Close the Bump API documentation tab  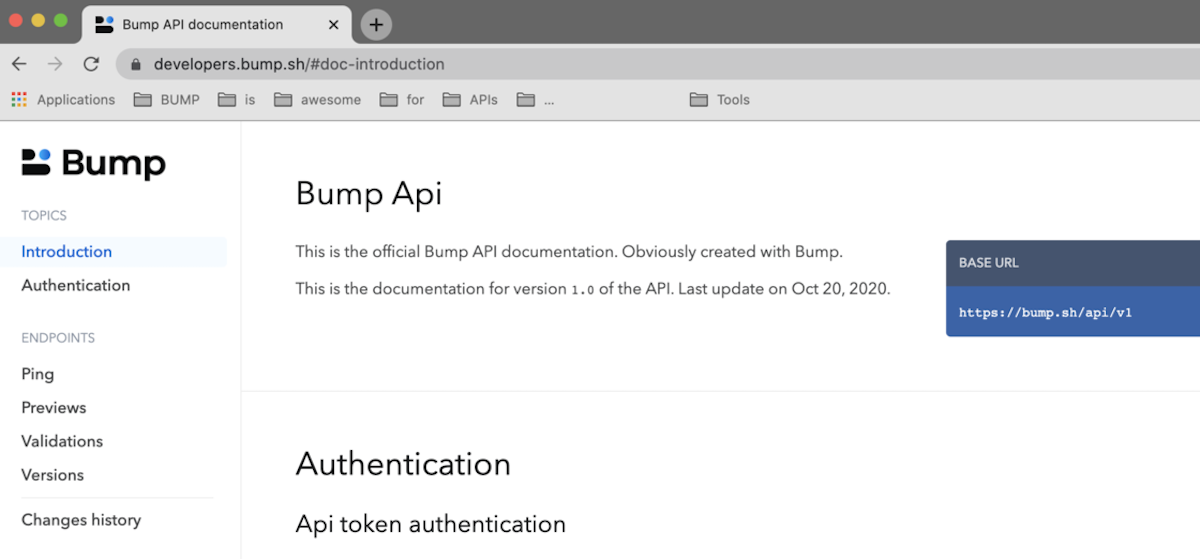[333, 25]
